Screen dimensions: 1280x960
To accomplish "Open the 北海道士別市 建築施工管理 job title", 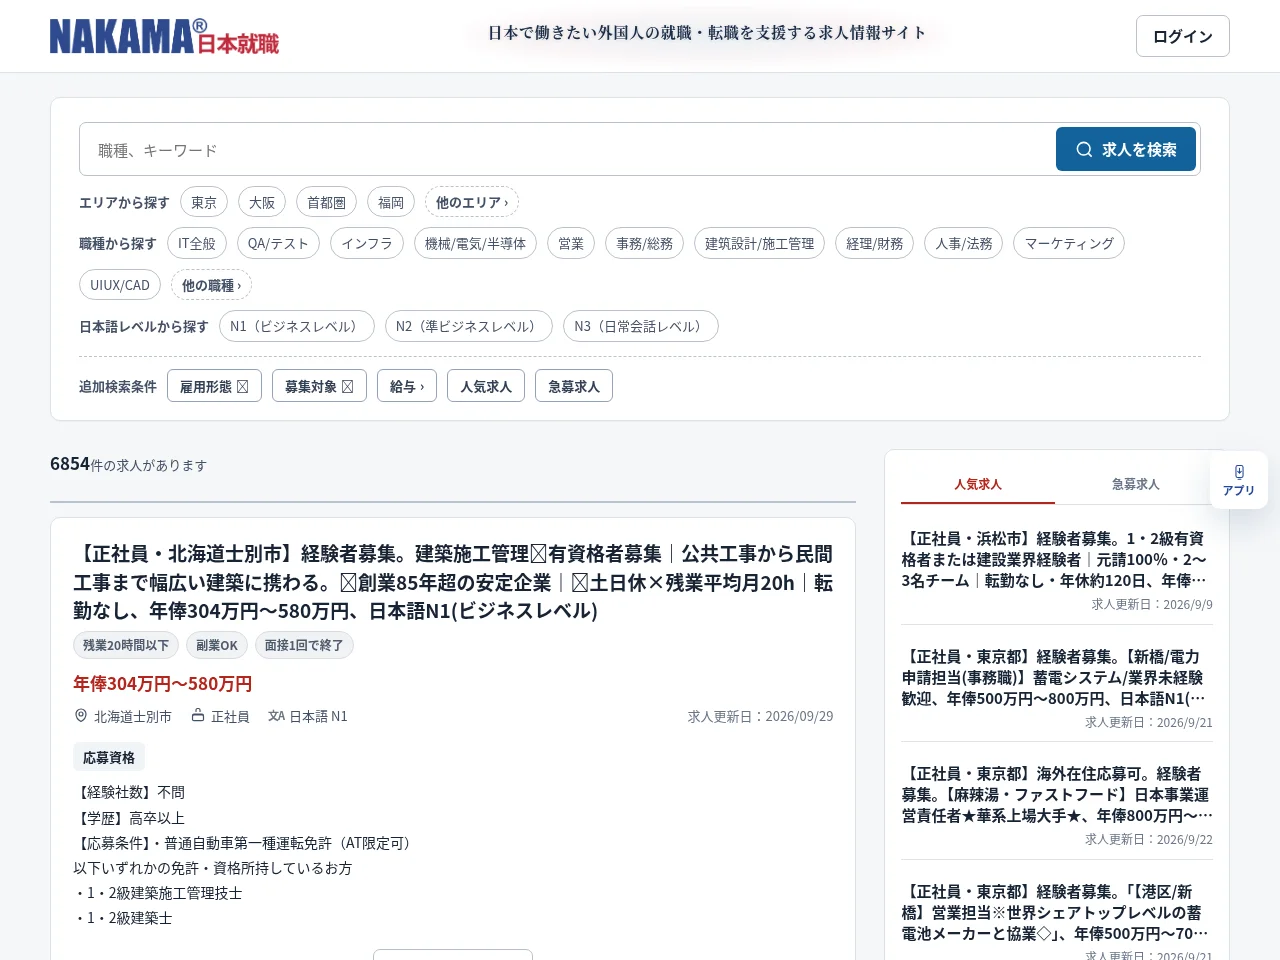I will point(453,582).
